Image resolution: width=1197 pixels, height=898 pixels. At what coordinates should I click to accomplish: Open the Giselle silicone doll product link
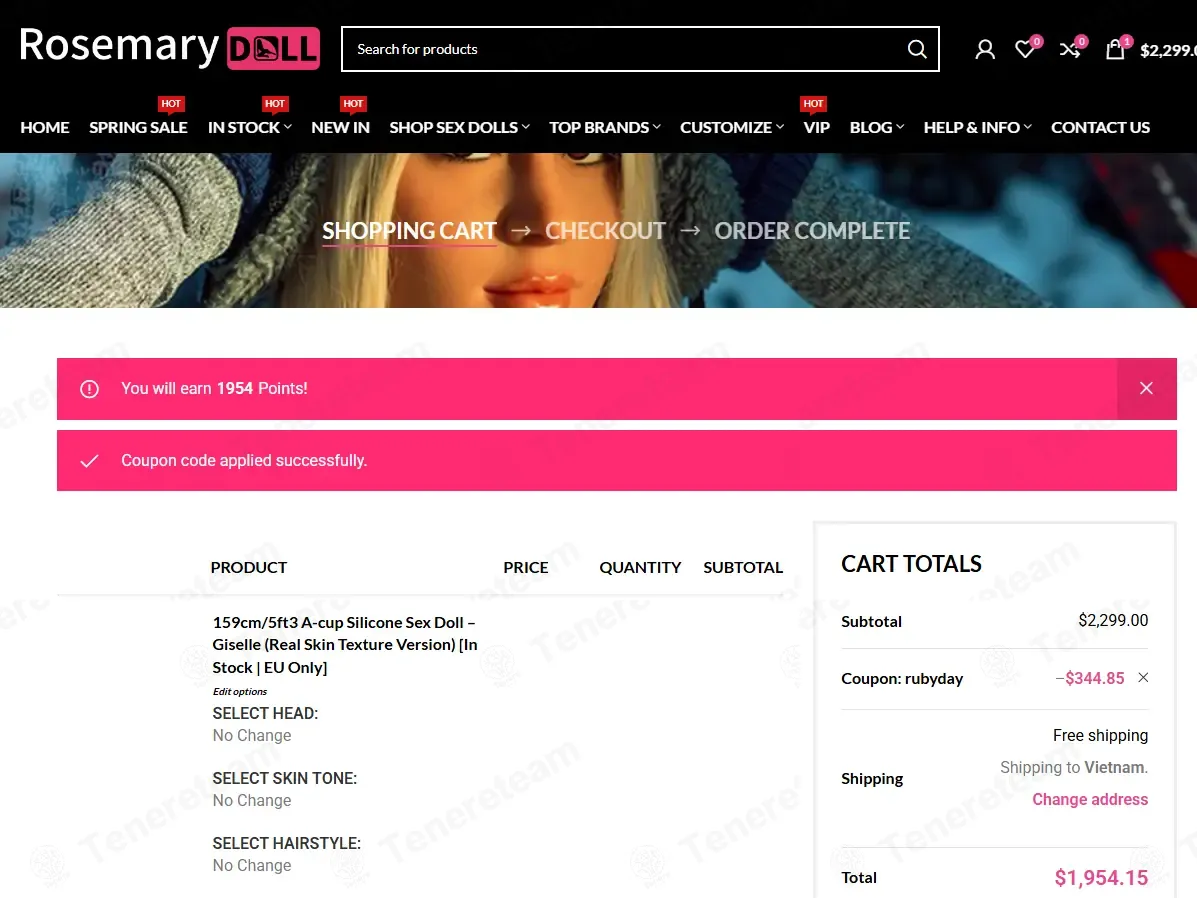pos(345,644)
